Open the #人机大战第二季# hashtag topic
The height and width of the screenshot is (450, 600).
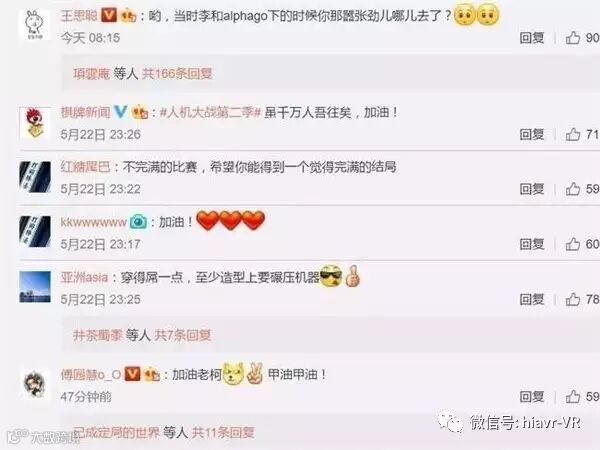pos(210,112)
